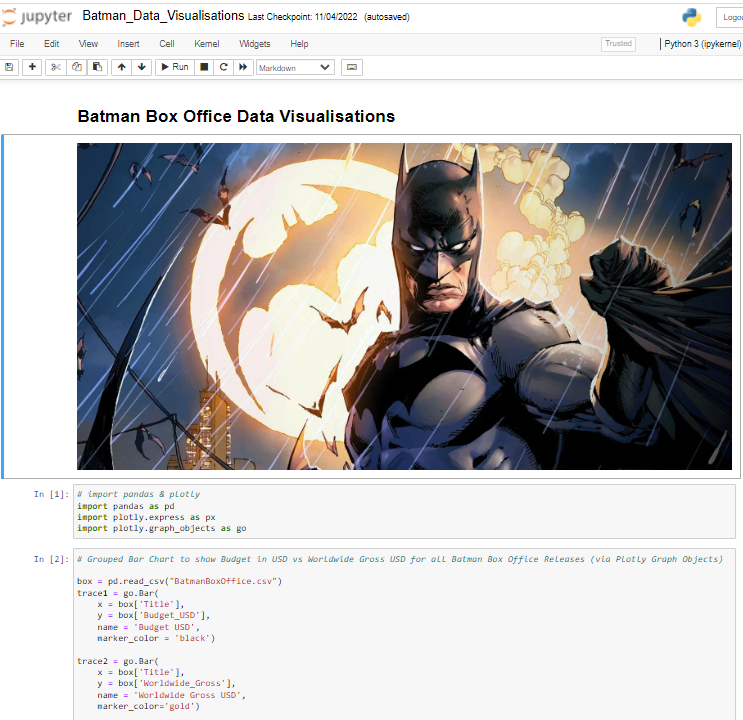Rename notebook title Batman_Data_Visualisations

tap(163, 16)
